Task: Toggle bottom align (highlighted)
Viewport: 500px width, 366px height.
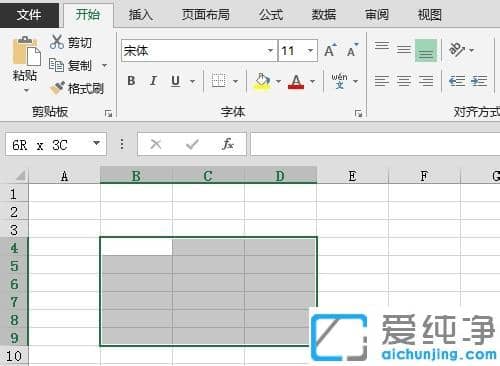Action: (x=426, y=50)
